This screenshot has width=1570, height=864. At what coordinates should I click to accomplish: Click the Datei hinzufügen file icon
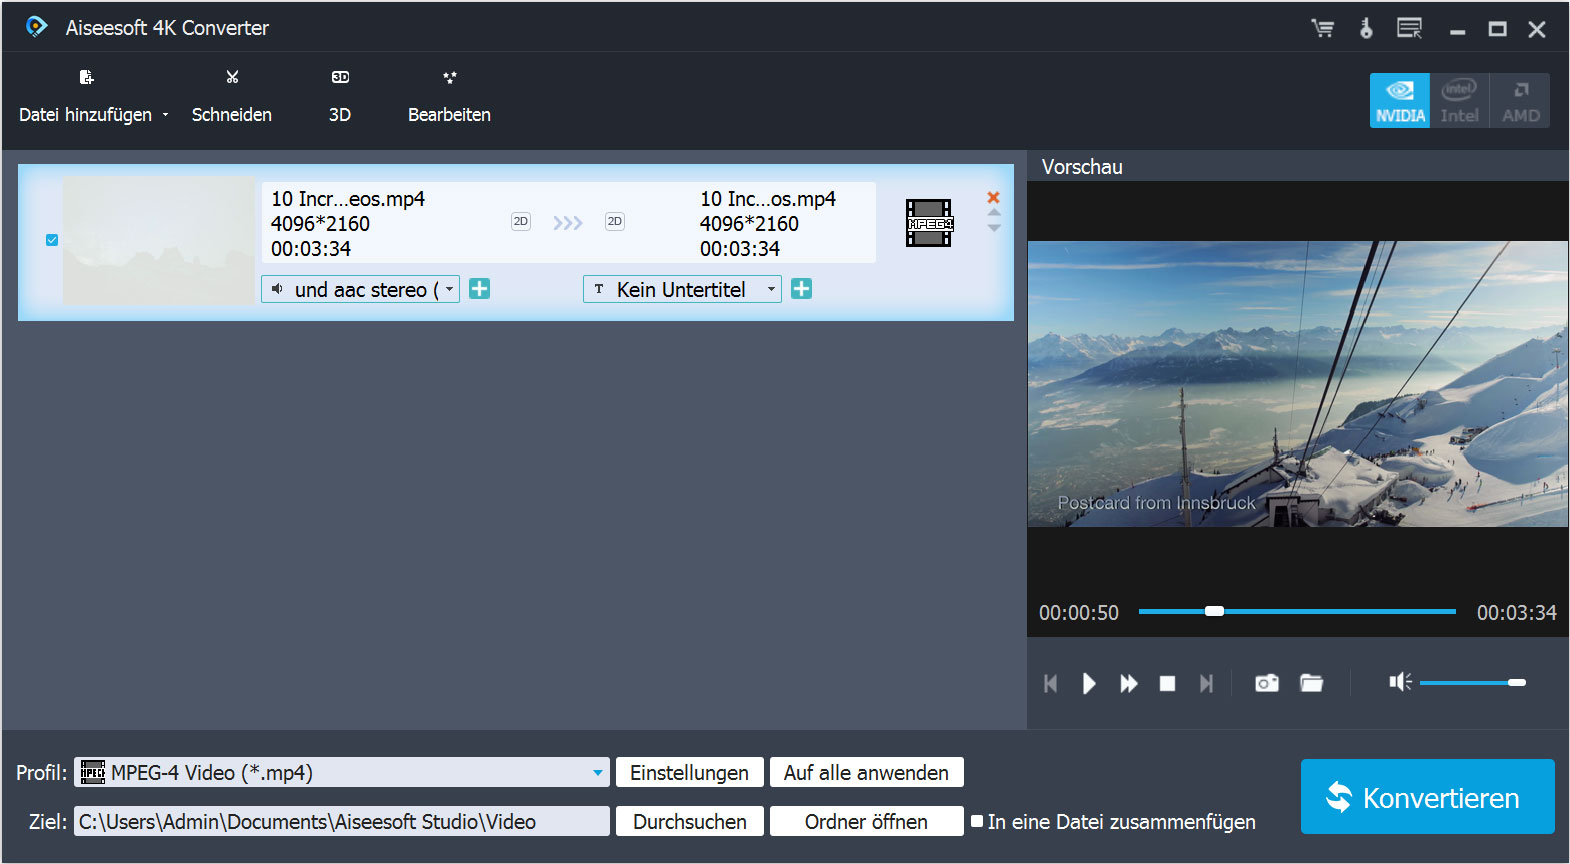(86, 77)
